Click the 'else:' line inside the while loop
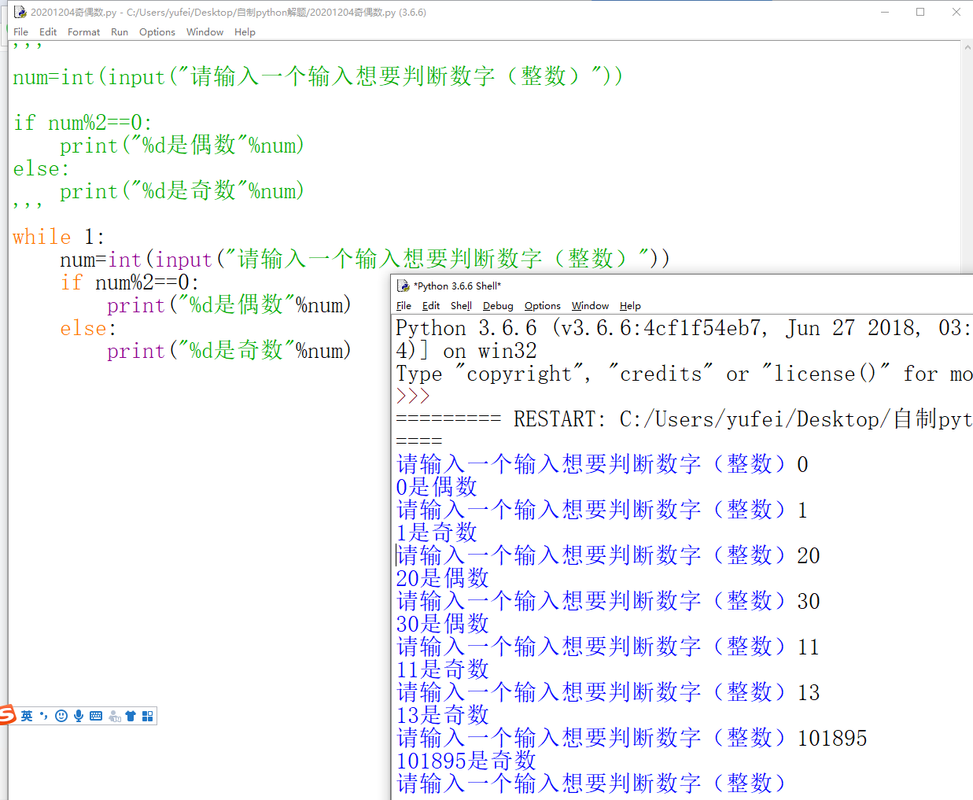This screenshot has height=800, width=973. (x=87, y=328)
